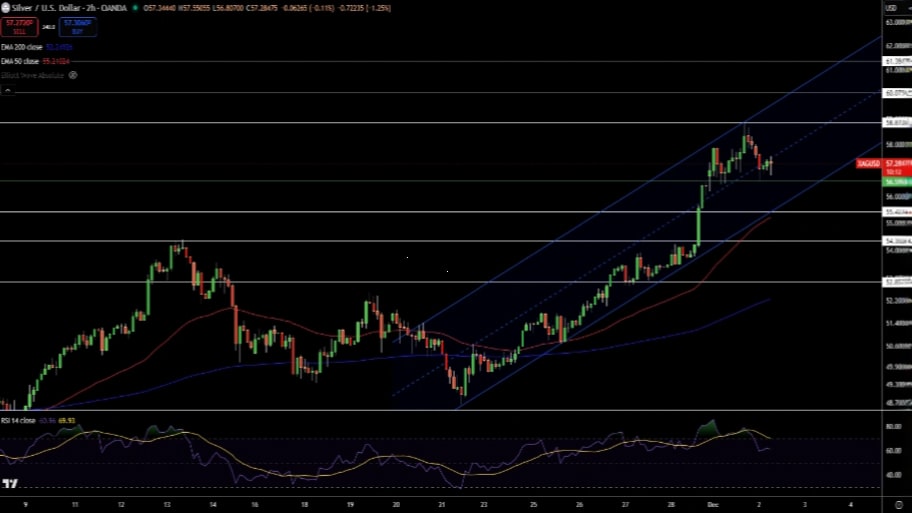Select the RSI 14 close indicator label
Image resolution: width=912 pixels, height=513 pixels.
[20, 421]
